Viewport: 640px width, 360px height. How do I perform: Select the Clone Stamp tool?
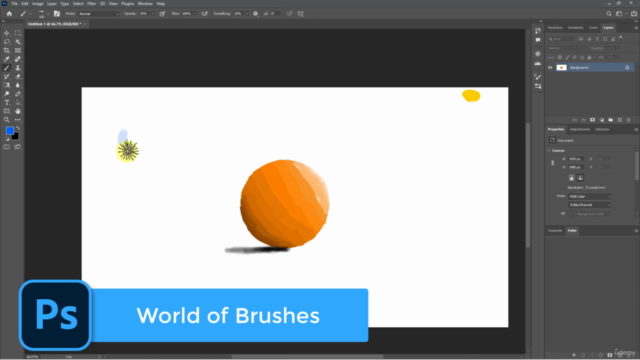coord(18,68)
